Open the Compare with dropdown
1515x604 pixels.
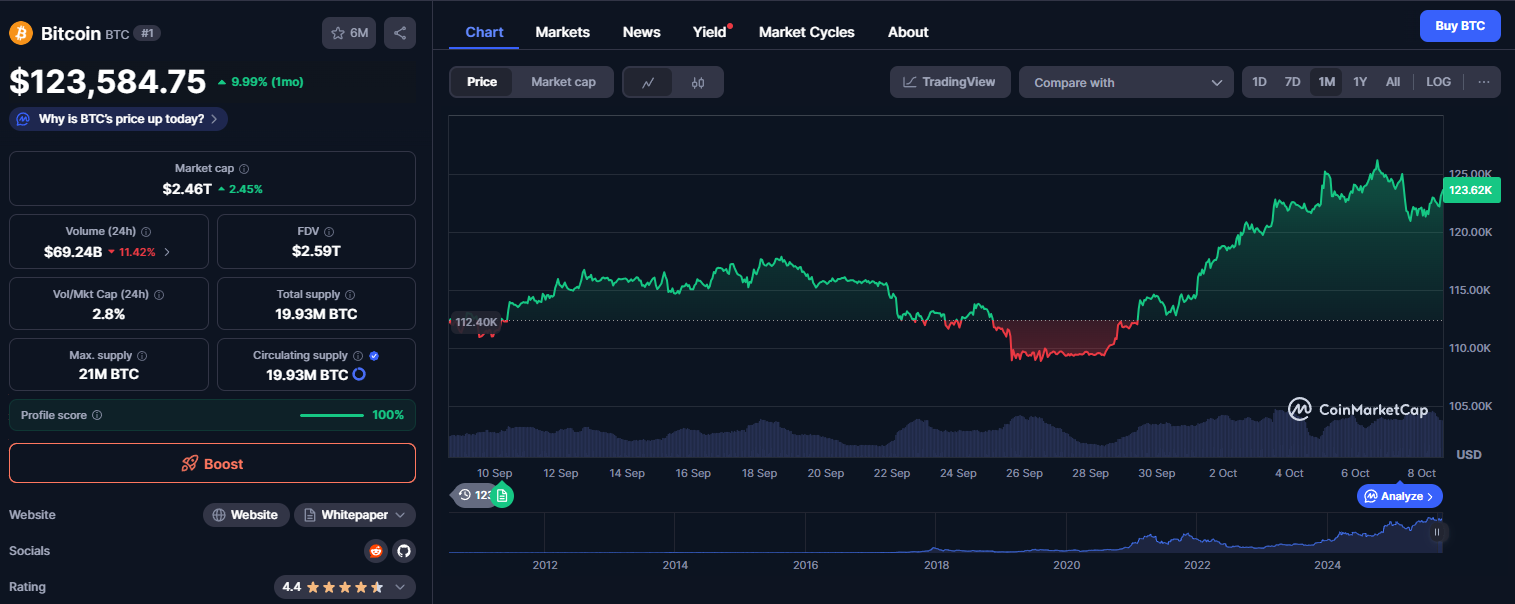tap(1125, 82)
